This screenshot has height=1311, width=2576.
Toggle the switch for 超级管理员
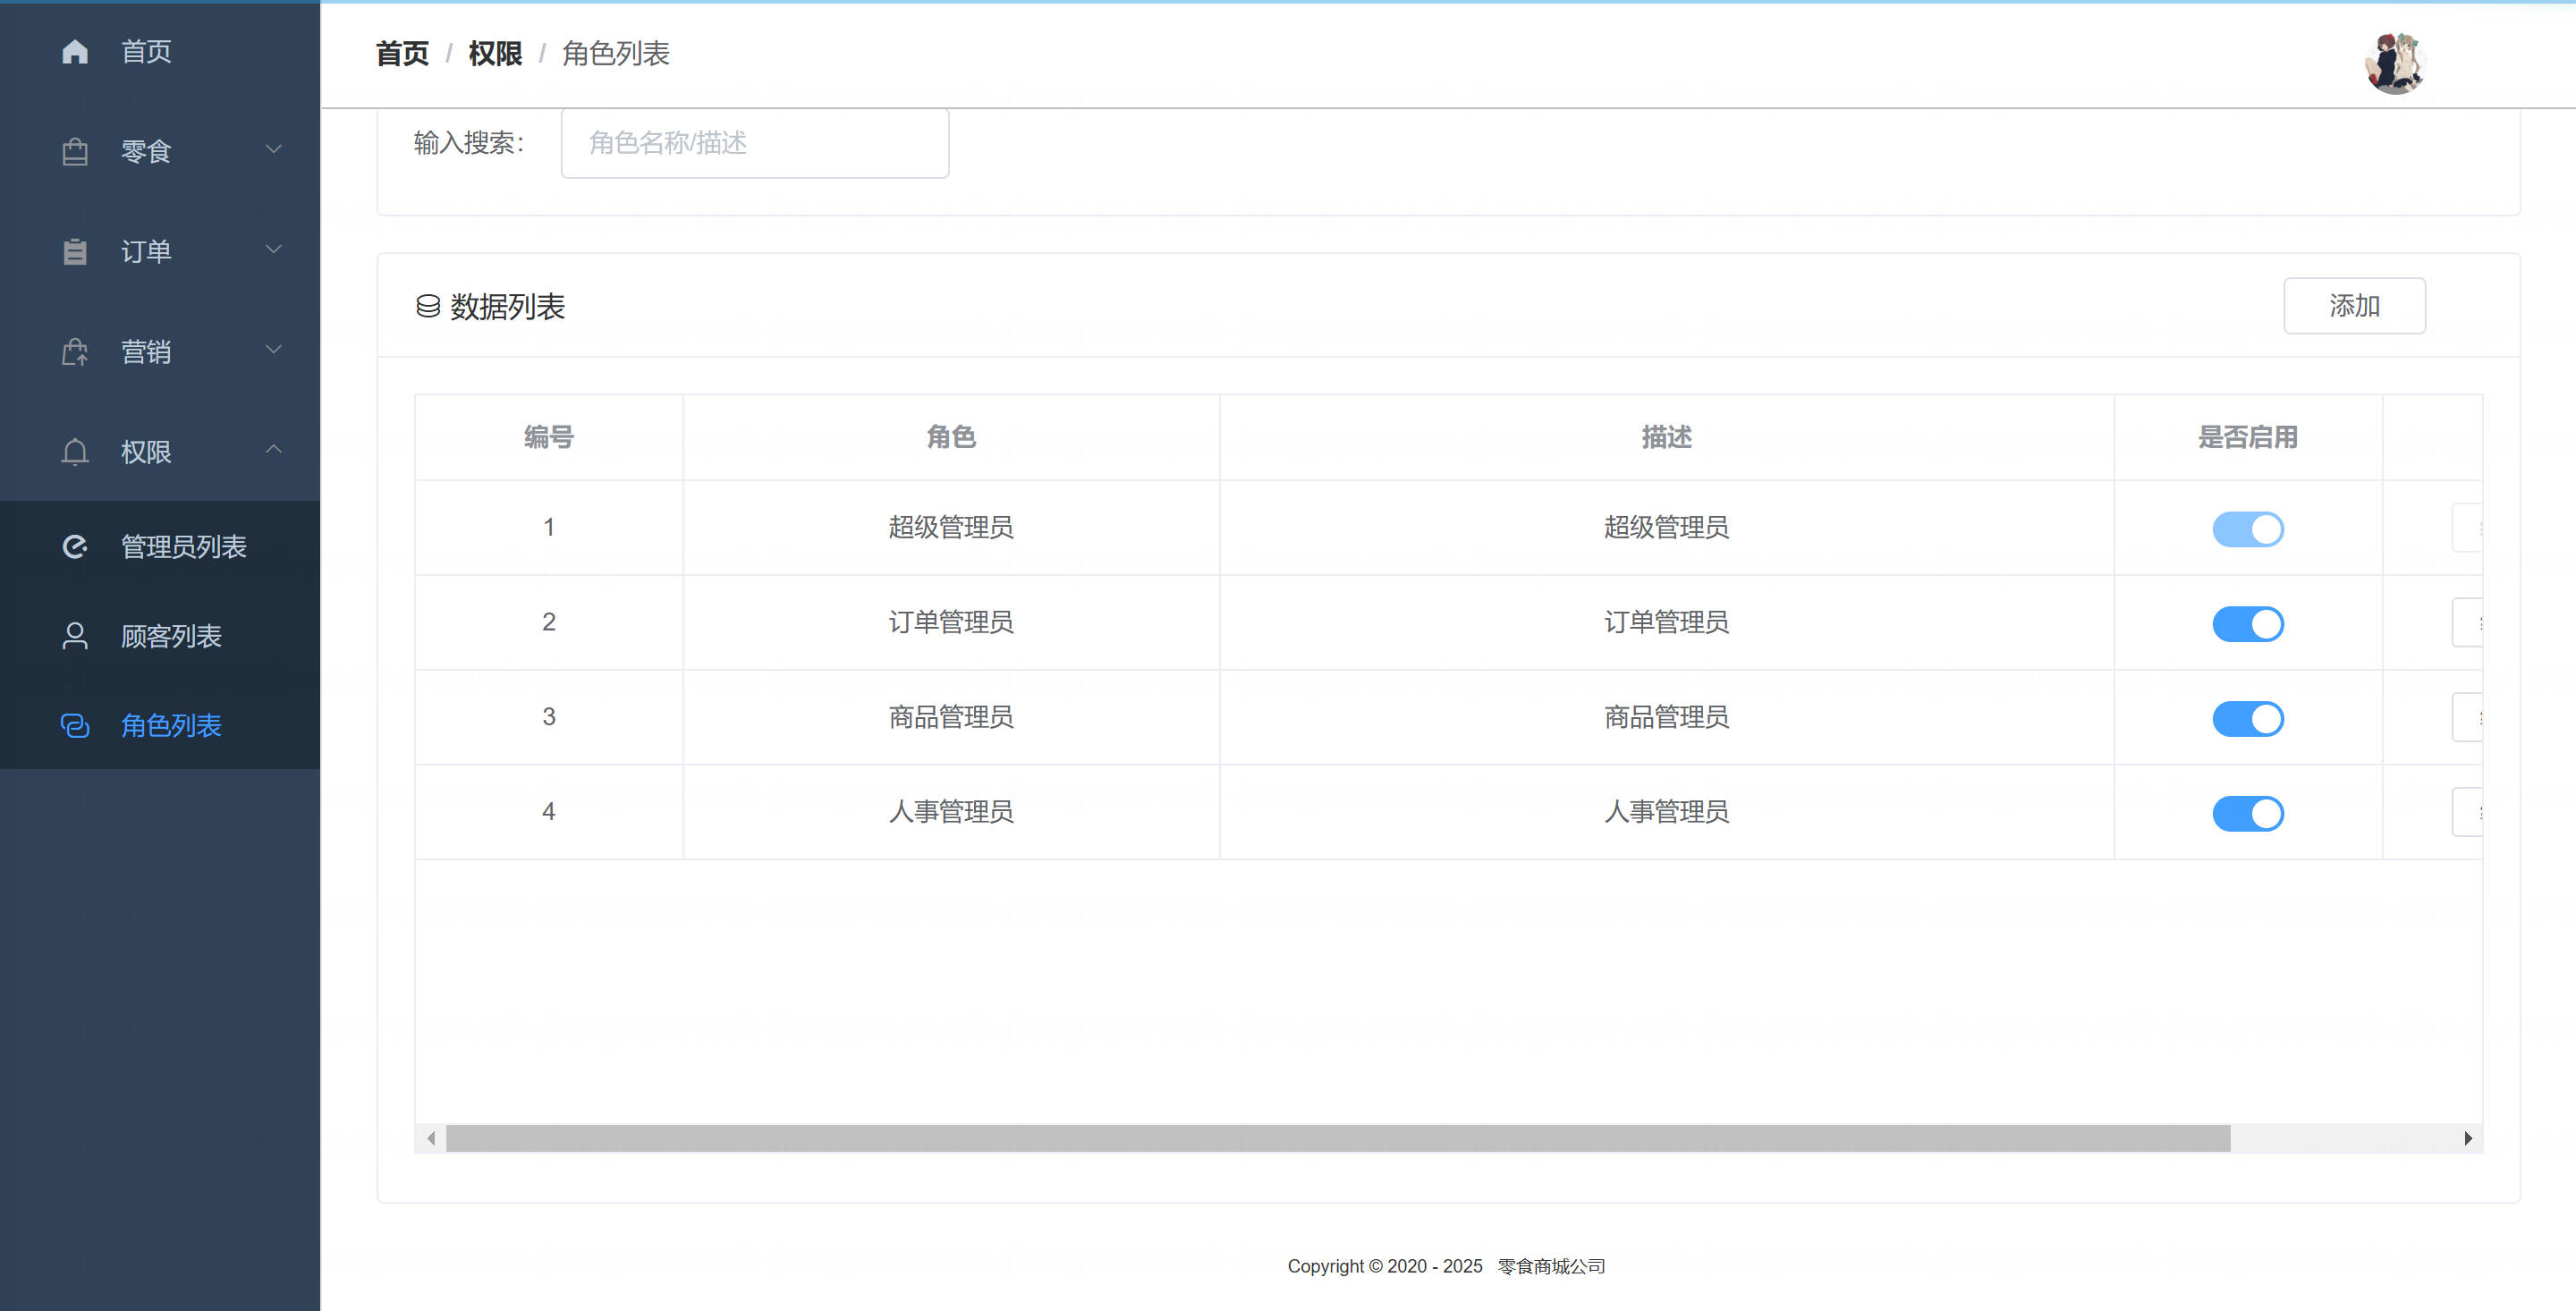pyautogui.click(x=2247, y=529)
